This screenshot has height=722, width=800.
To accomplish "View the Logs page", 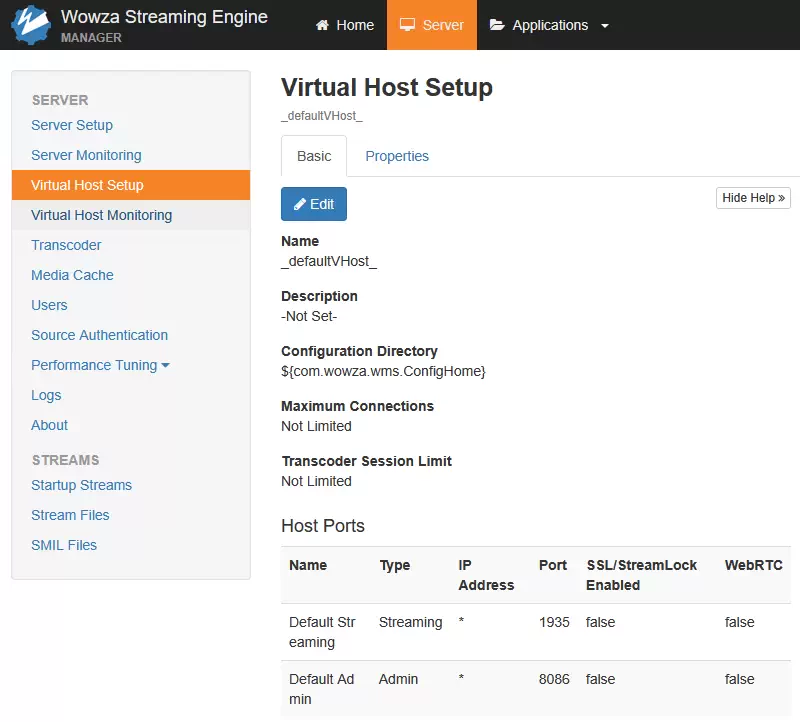I will [x=46, y=395].
